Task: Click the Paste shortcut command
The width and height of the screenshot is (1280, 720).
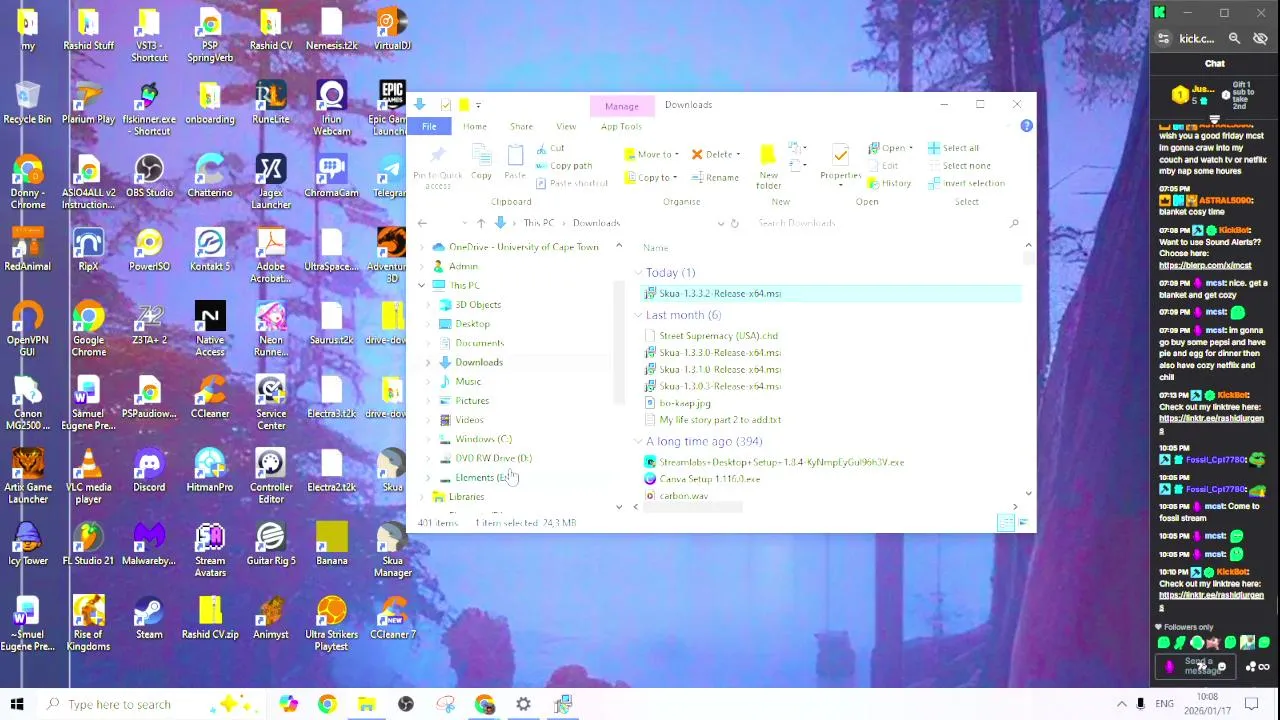Action: coord(571,183)
